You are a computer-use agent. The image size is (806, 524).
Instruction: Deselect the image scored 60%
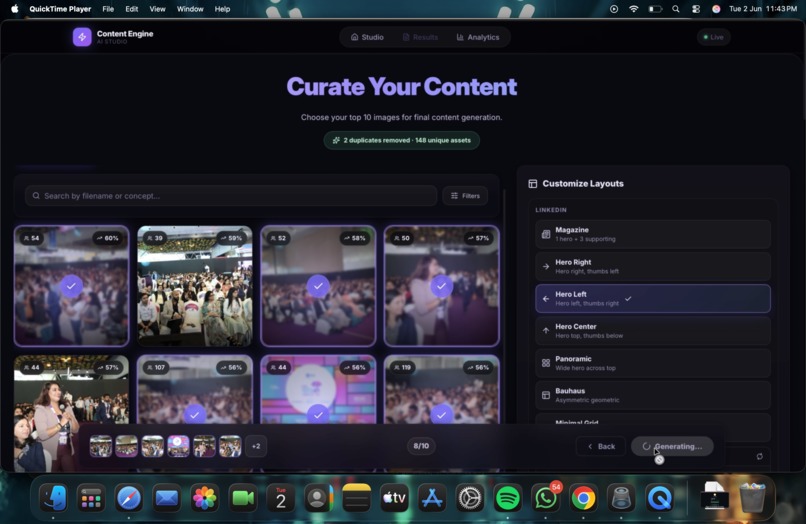[71, 286]
